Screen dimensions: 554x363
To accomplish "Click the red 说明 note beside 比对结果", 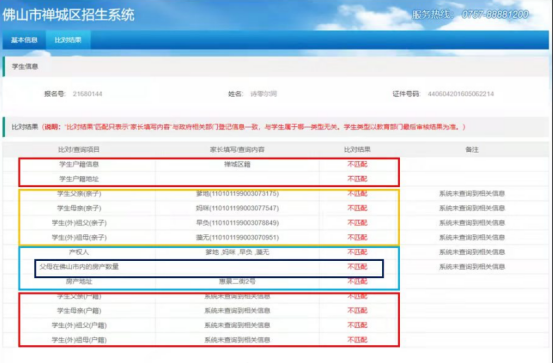I will (254, 127).
